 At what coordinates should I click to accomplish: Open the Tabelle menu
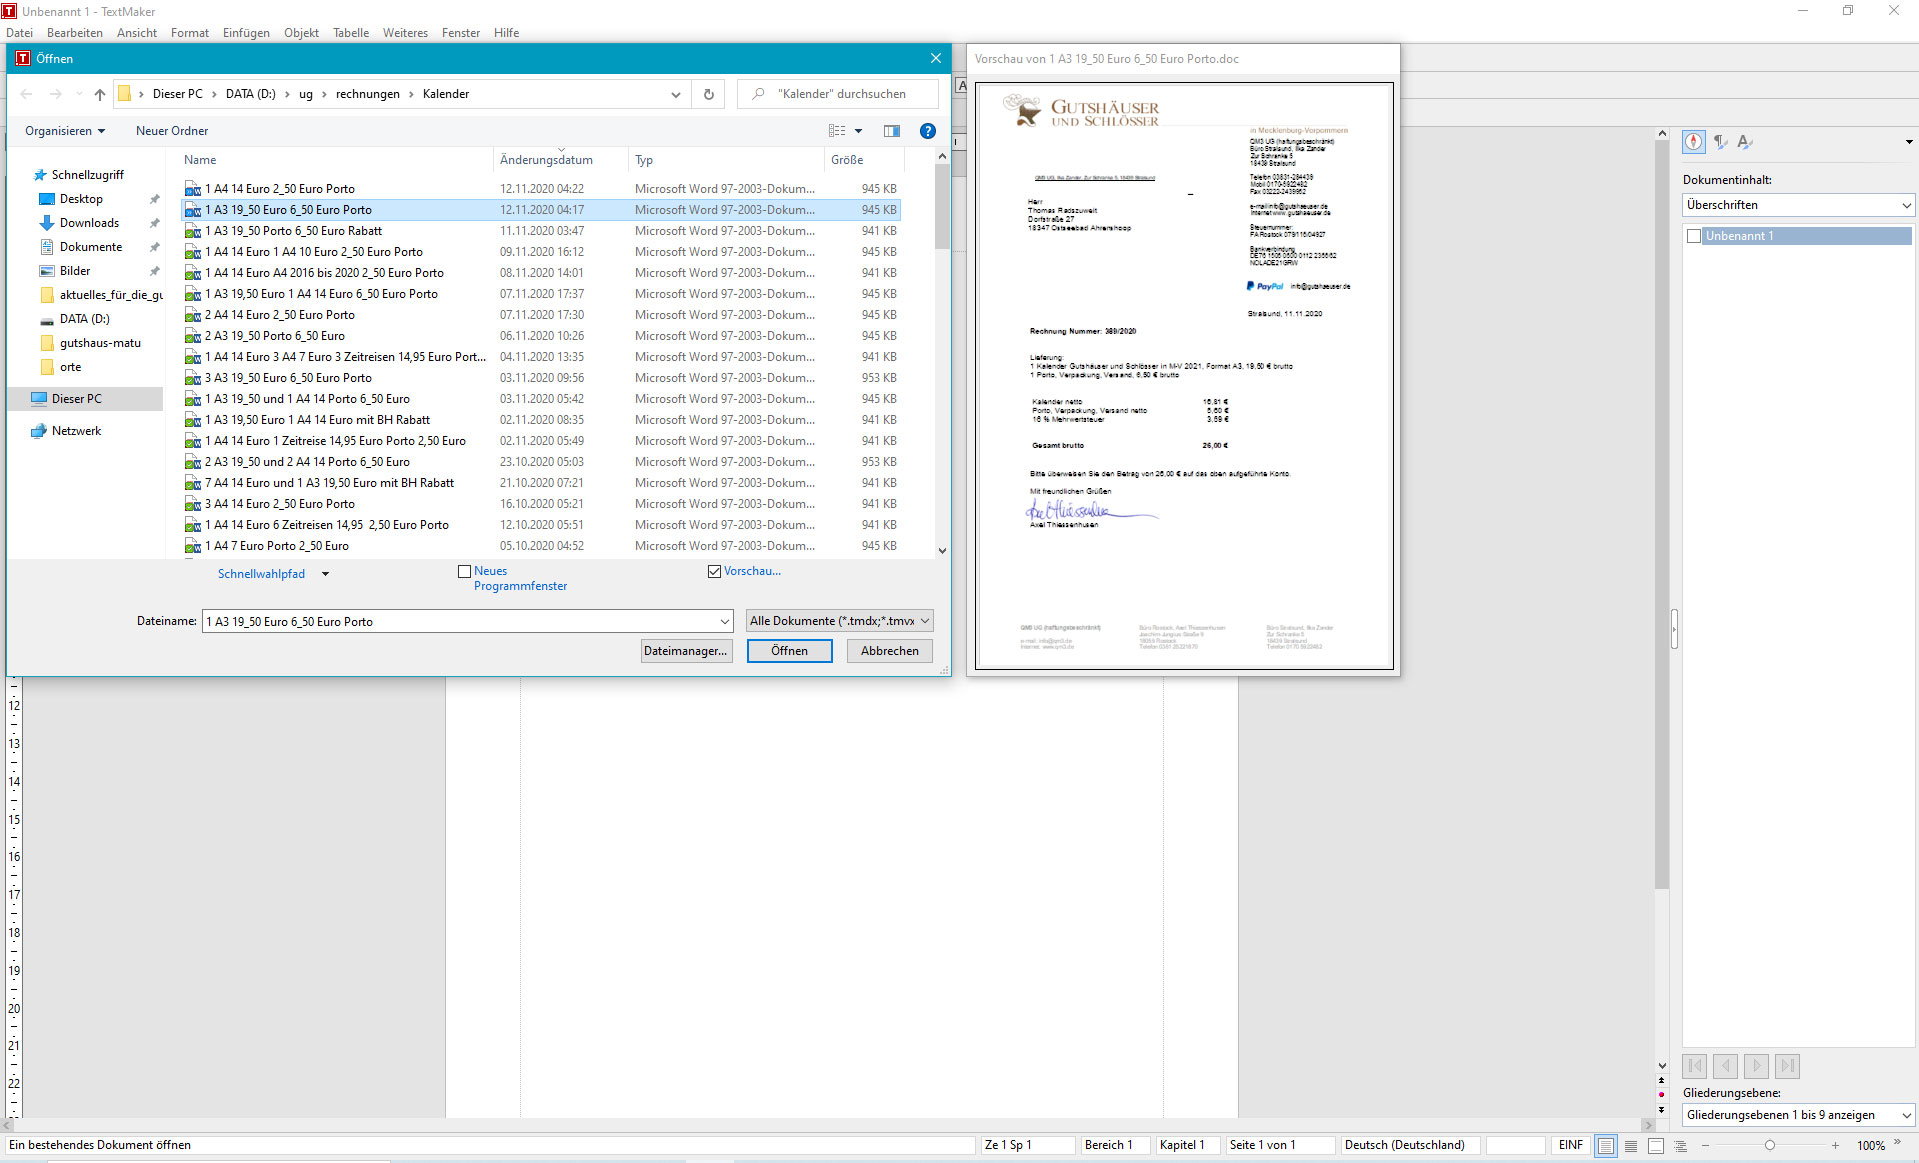[350, 33]
